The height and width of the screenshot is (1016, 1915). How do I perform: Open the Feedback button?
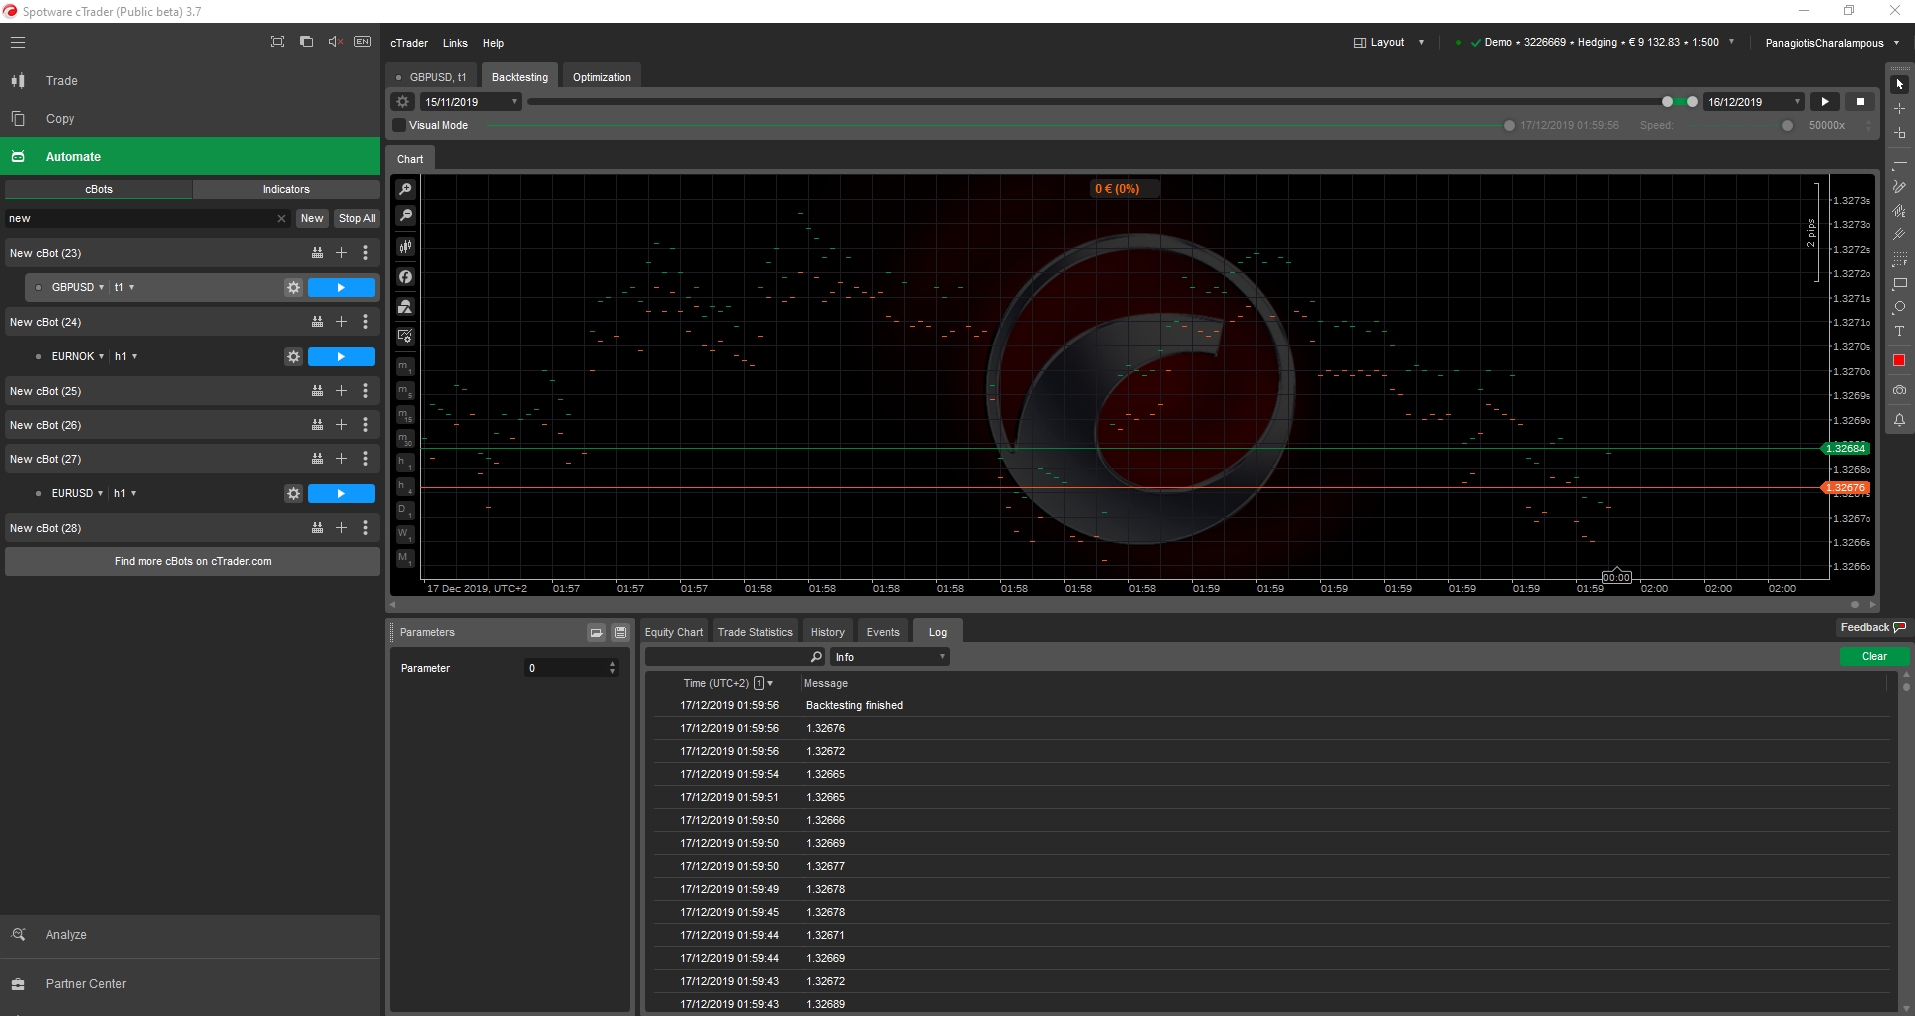click(1873, 627)
